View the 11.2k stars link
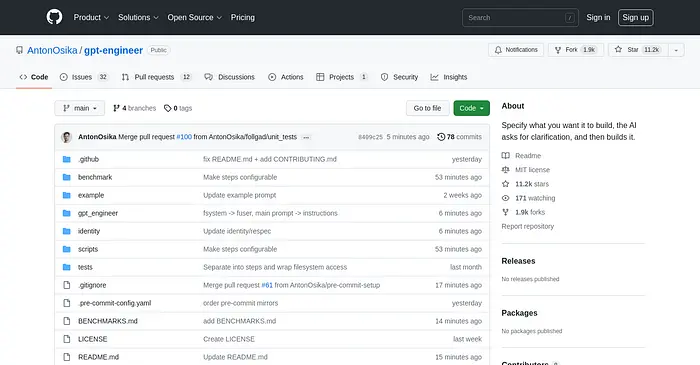The height and width of the screenshot is (365, 700). click(x=525, y=184)
